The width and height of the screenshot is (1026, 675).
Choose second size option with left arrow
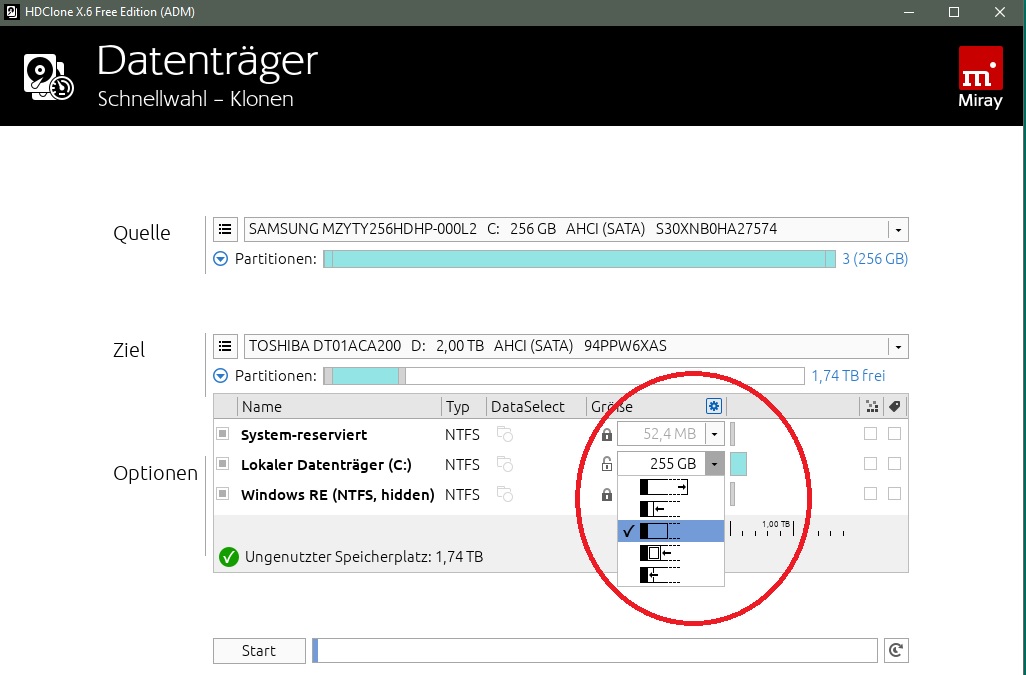coord(671,509)
